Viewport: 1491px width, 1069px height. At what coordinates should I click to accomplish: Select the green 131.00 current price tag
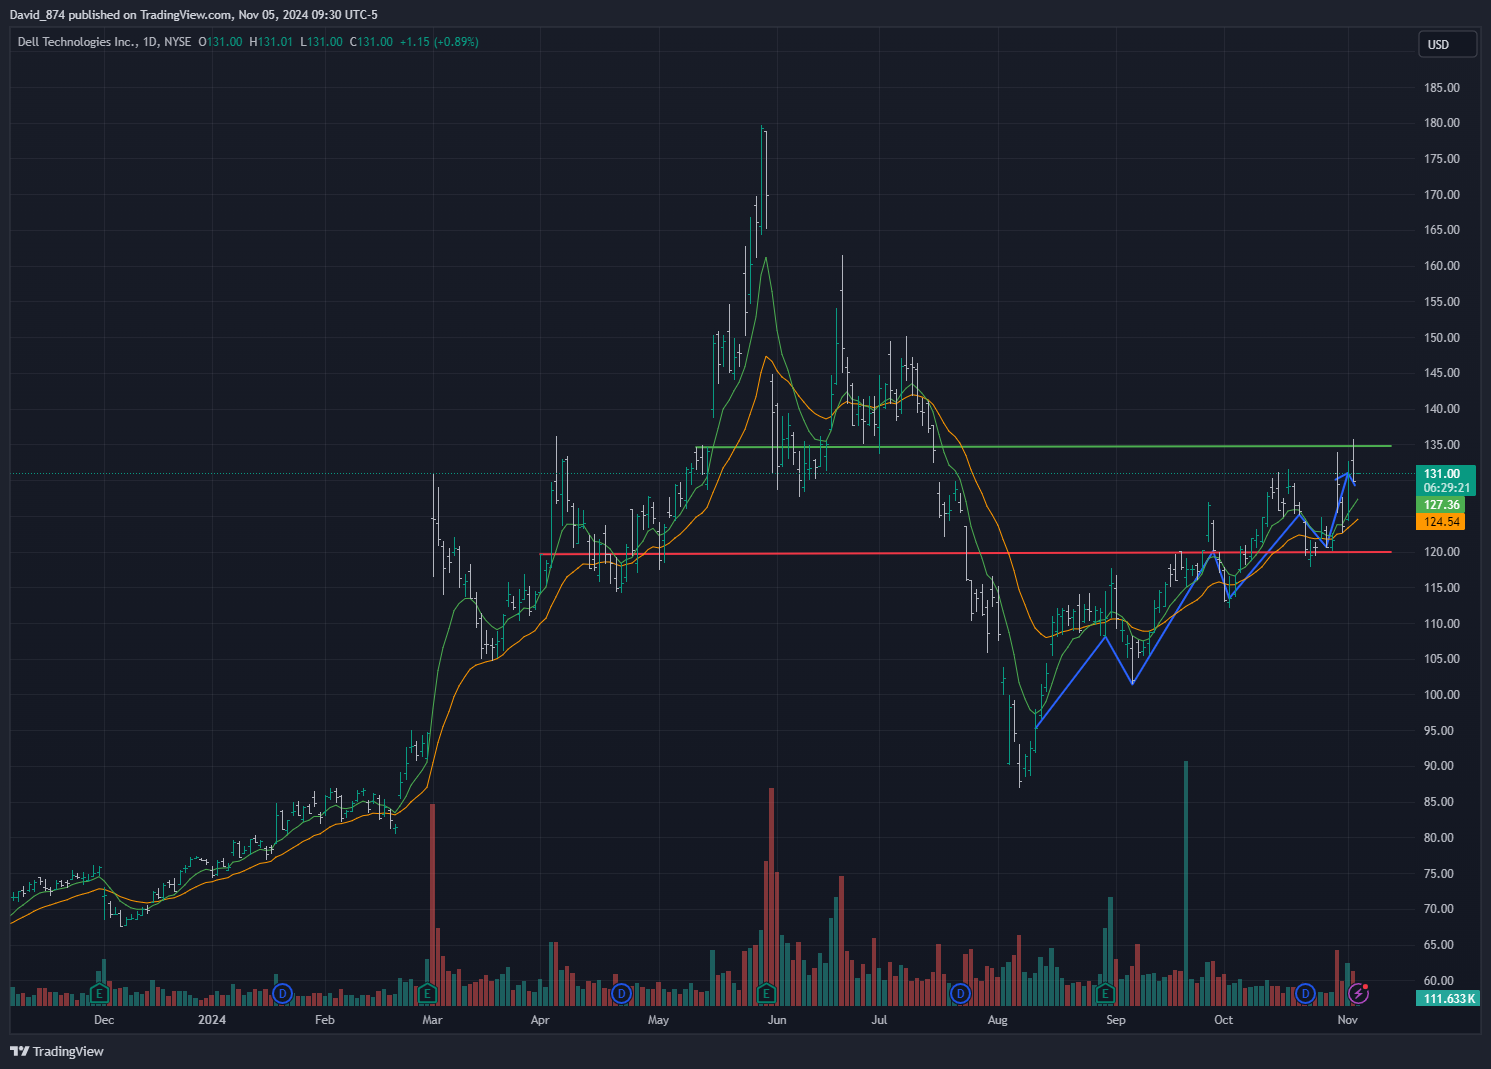1446,474
